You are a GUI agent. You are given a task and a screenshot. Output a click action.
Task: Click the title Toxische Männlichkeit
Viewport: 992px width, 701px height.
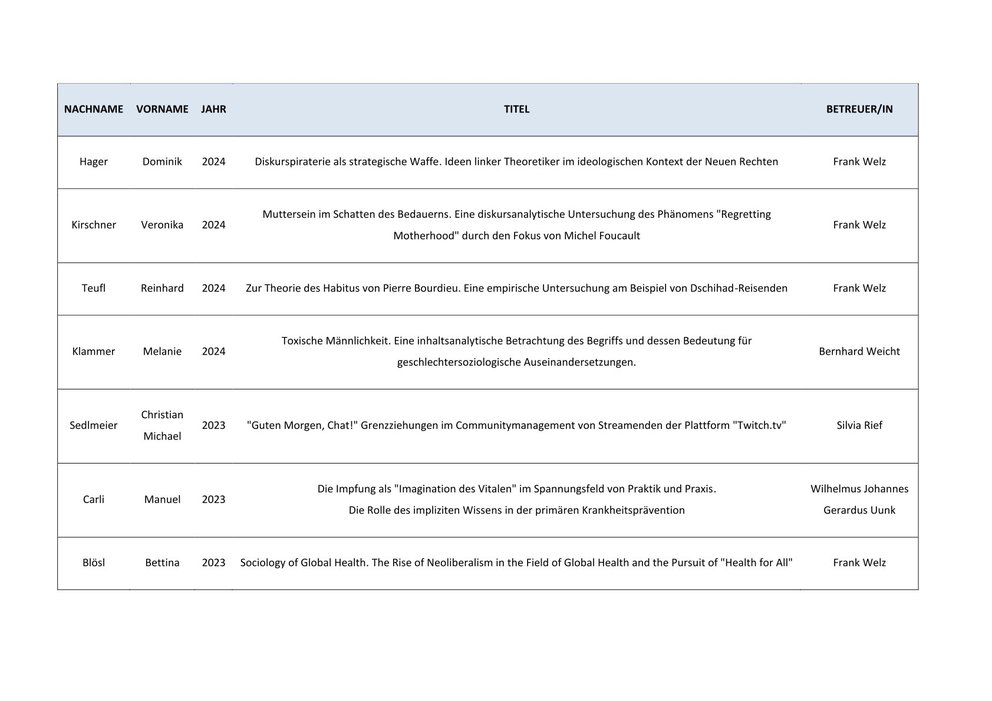tap(516, 351)
